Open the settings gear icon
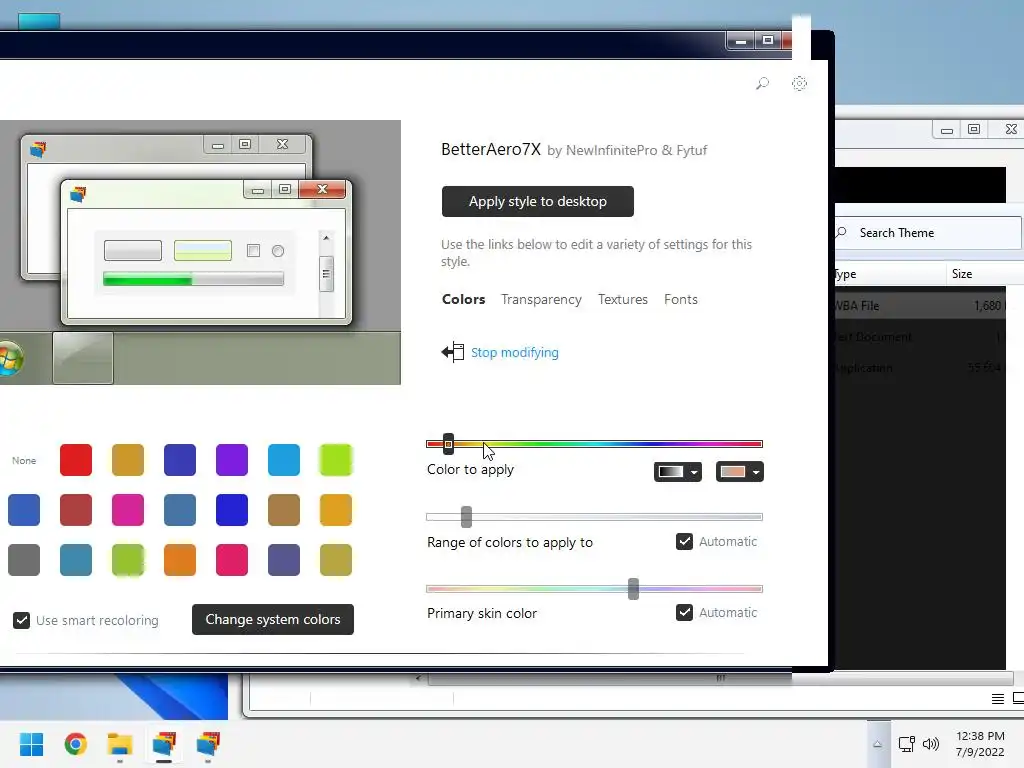Viewport: 1024px width, 768px height. click(x=799, y=84)
